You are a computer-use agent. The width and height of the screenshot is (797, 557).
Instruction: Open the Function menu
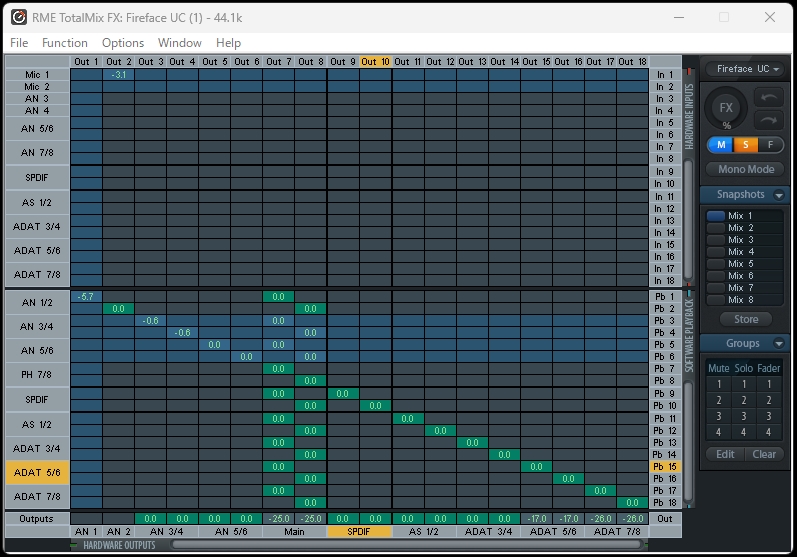[65, 43]
